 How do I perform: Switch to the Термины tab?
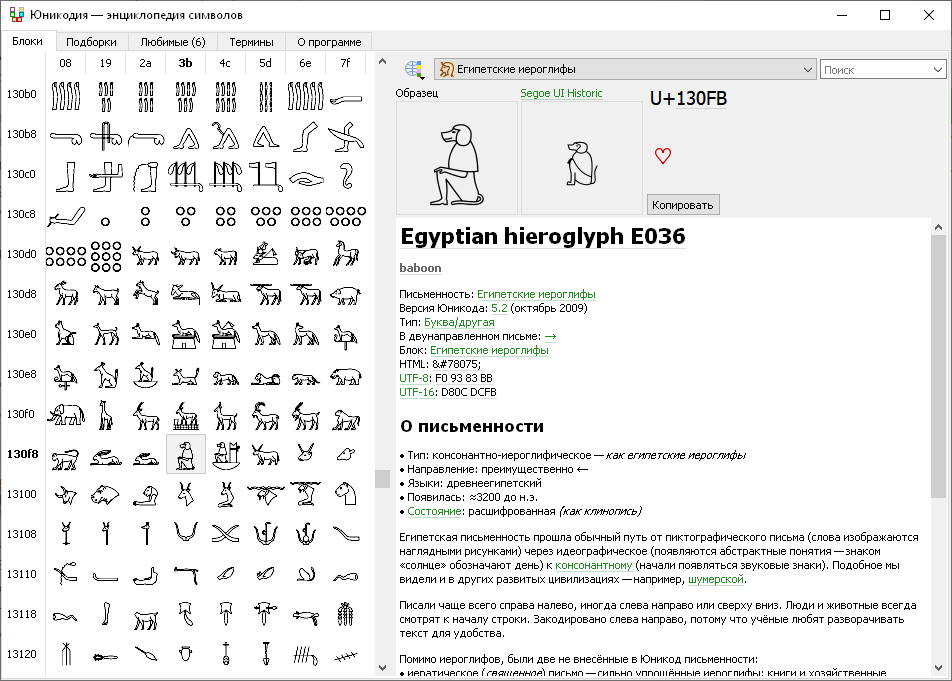pos(251,42)
